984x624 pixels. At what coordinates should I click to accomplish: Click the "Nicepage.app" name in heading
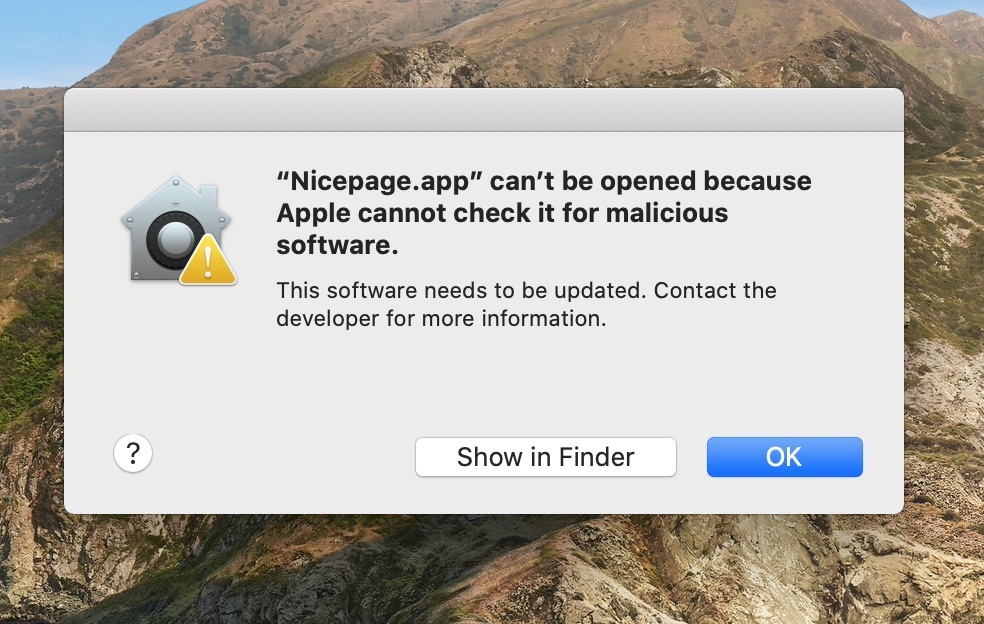(x=380, y=181)
